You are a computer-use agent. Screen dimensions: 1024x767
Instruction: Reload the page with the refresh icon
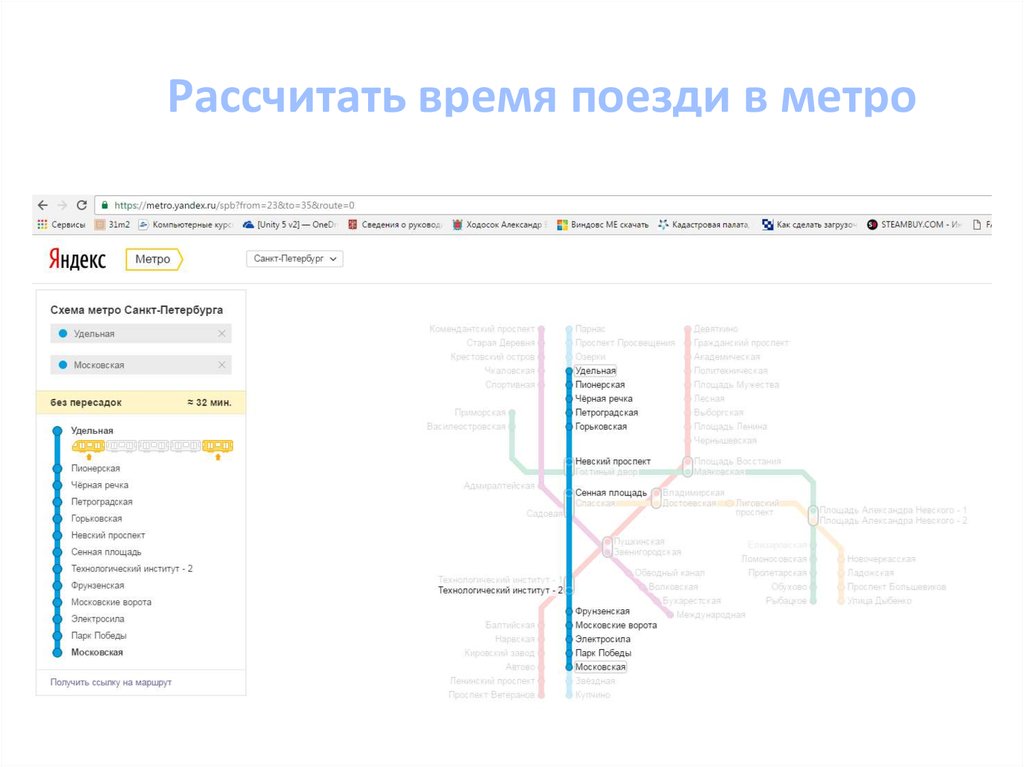click(x=81, y=204)
